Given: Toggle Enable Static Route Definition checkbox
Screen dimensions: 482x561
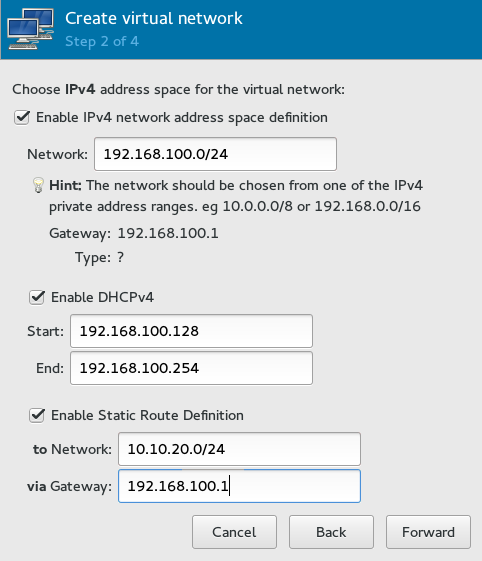Looking at the screenshot, I should pyautogui.click(x=37, y=415).
